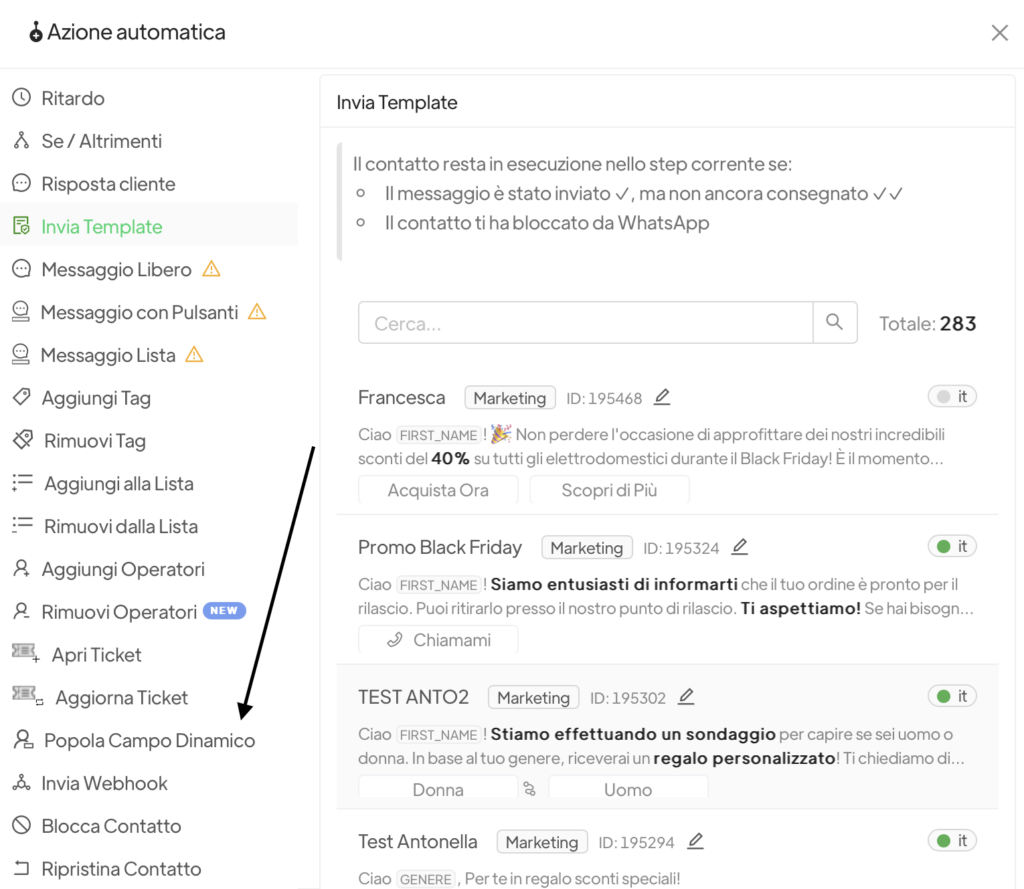Toggle the 'it' language pill for Francesca
Screen dimensions: 1024x889
click(951, 397)
